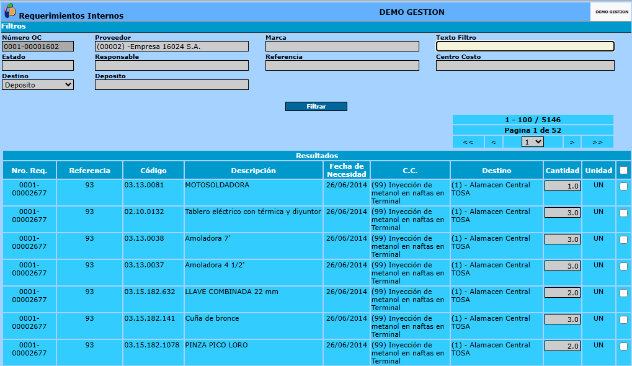Toggle the select-all checkbox in header
This screenshot has height=366, width=632.
[624, 171]
